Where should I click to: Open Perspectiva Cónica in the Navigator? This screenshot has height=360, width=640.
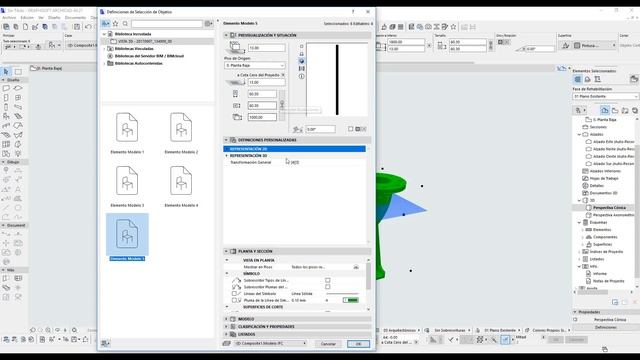point(609,208)
